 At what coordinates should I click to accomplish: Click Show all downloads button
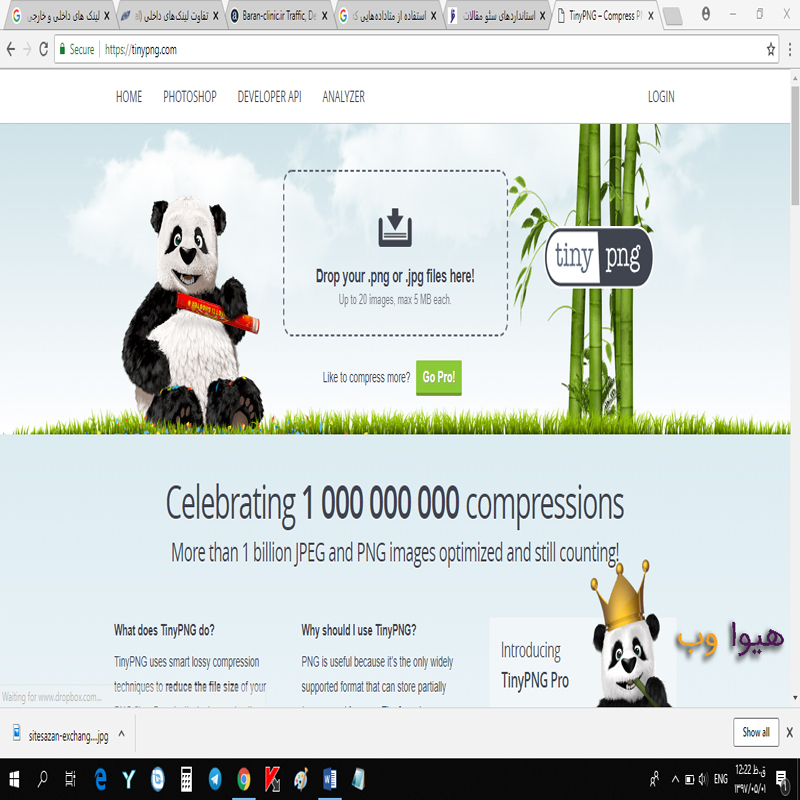pos(756,732)
